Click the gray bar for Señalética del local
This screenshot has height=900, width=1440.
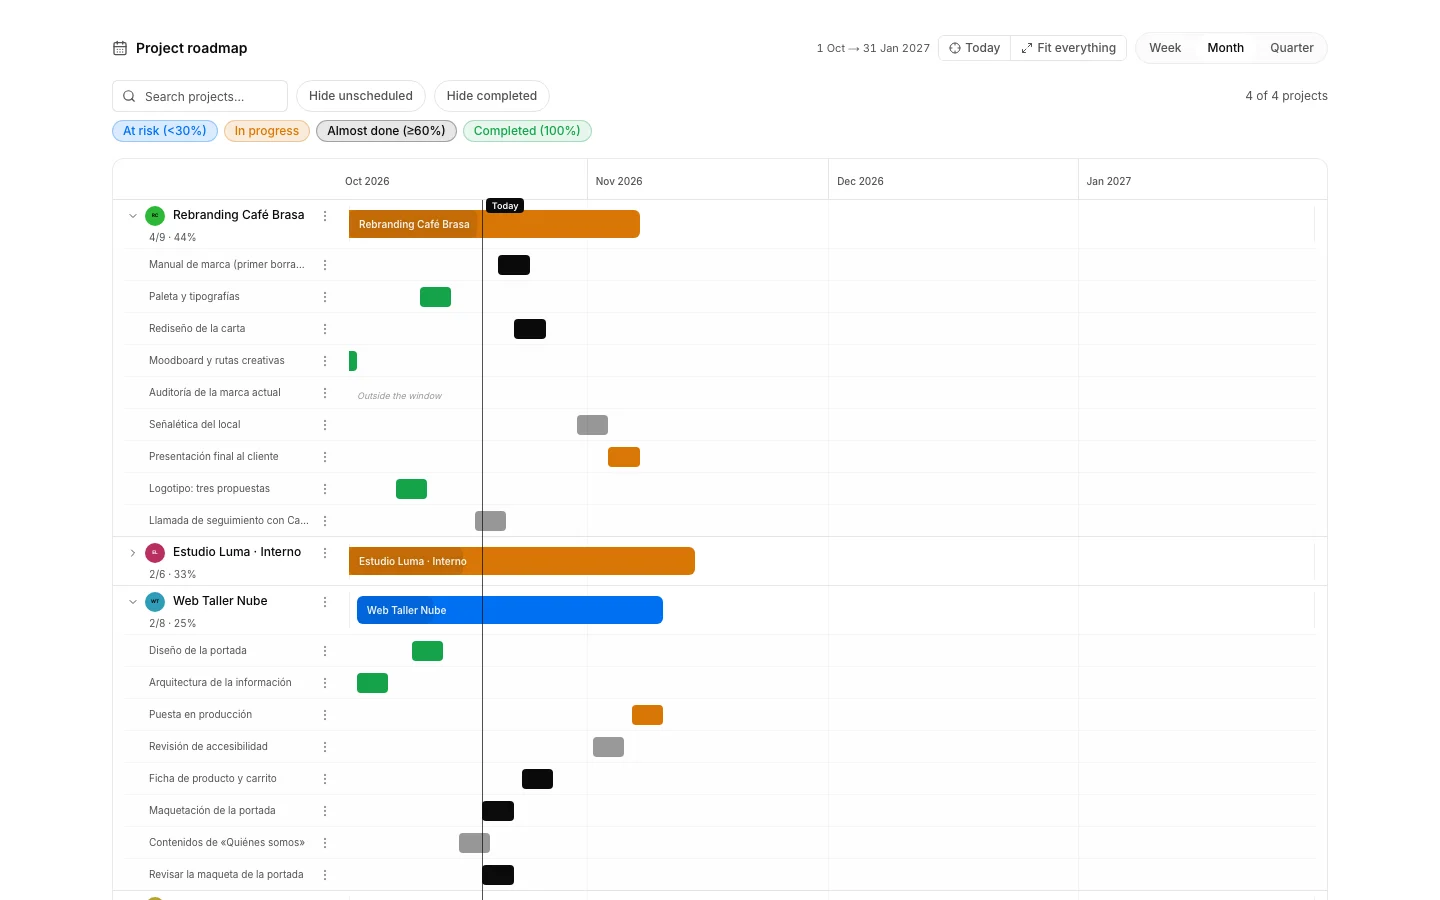[x=593, y=425]
